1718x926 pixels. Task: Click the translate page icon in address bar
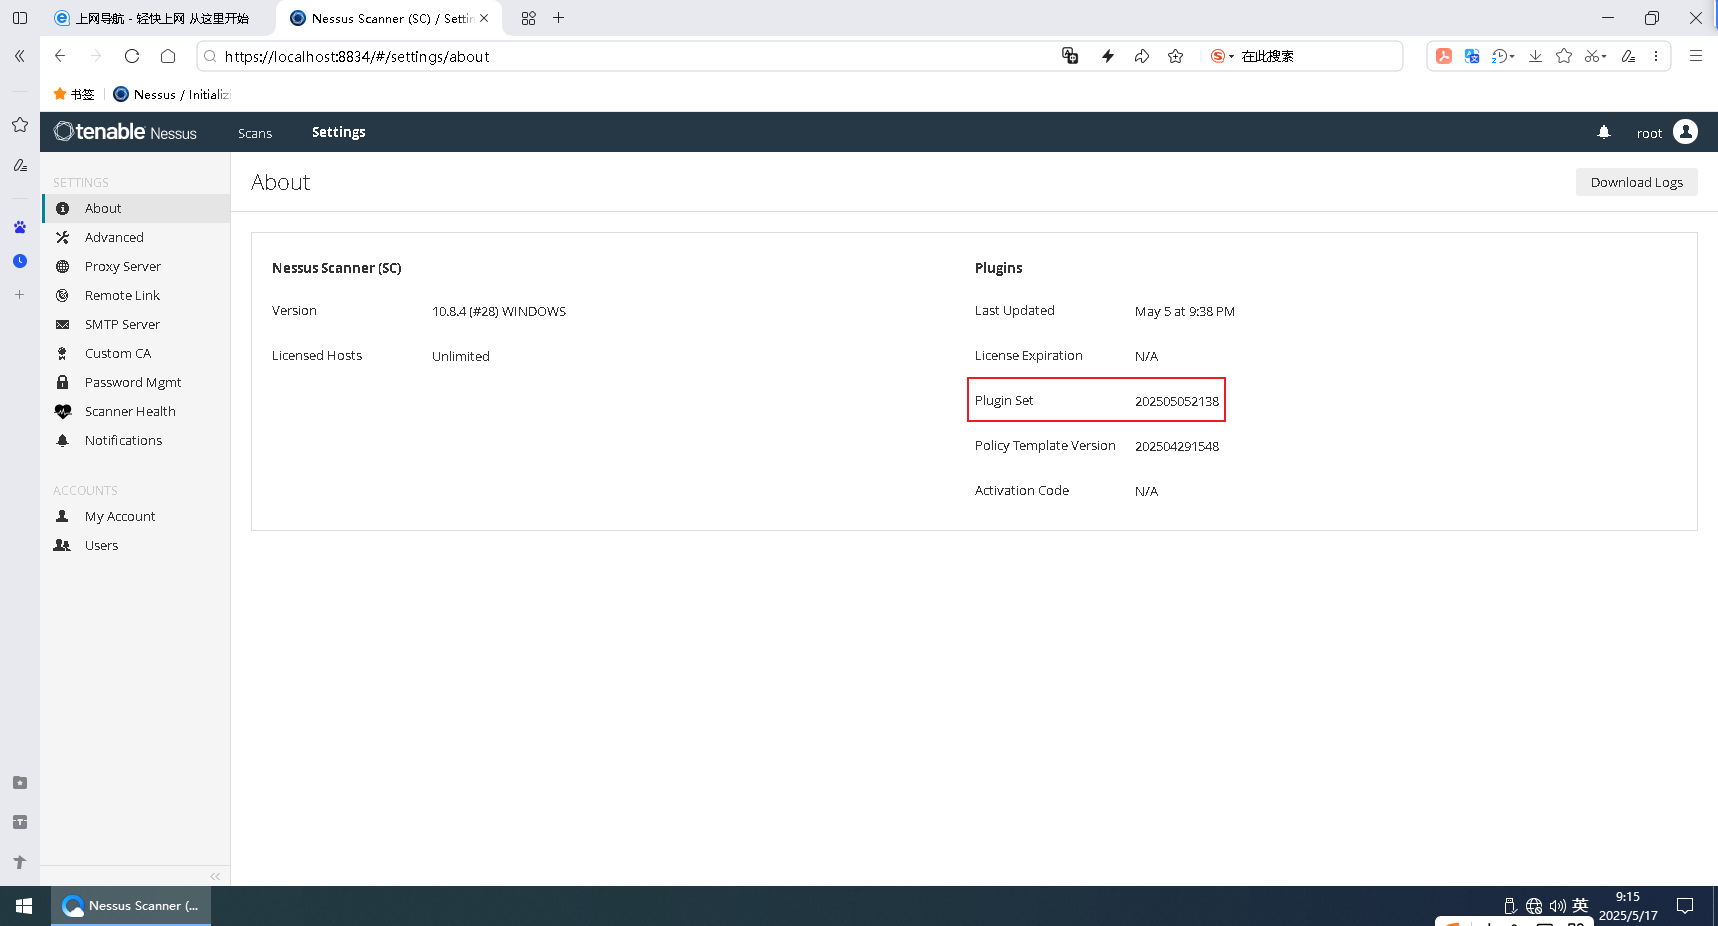pyautogui.click(x=1070, y=56)
